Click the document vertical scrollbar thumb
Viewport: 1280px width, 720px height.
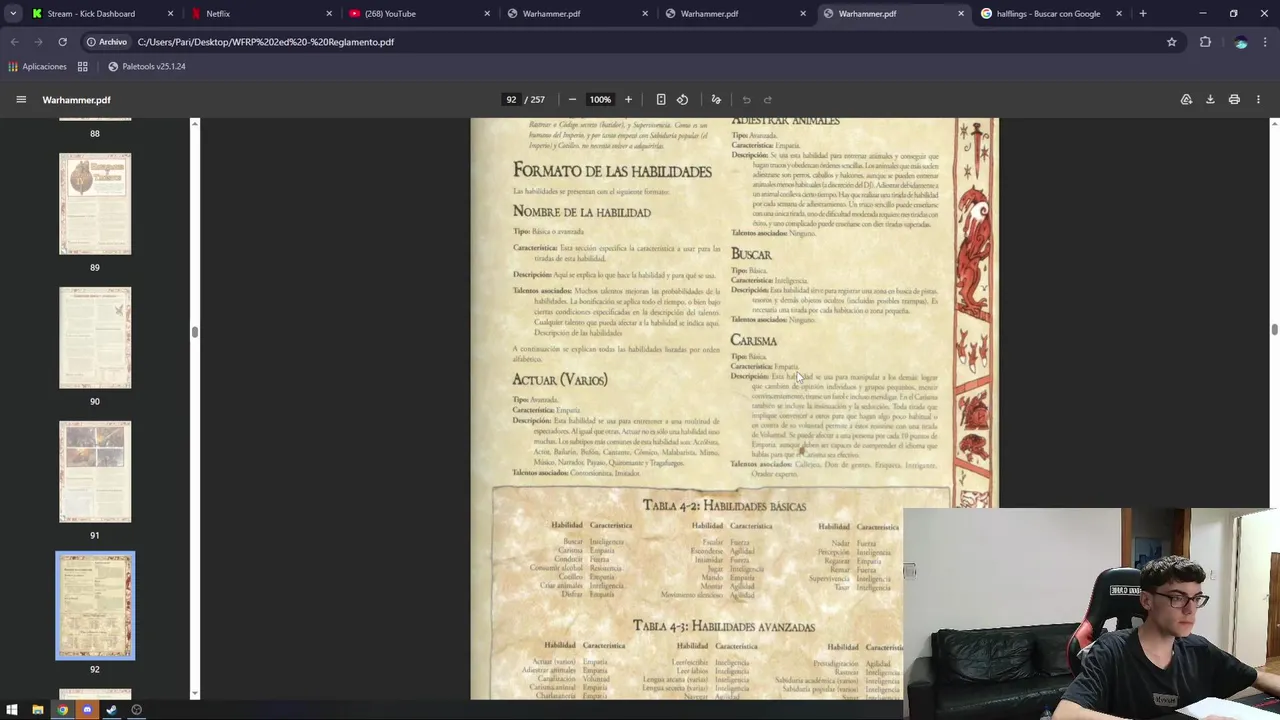(x=1274, y=330)
